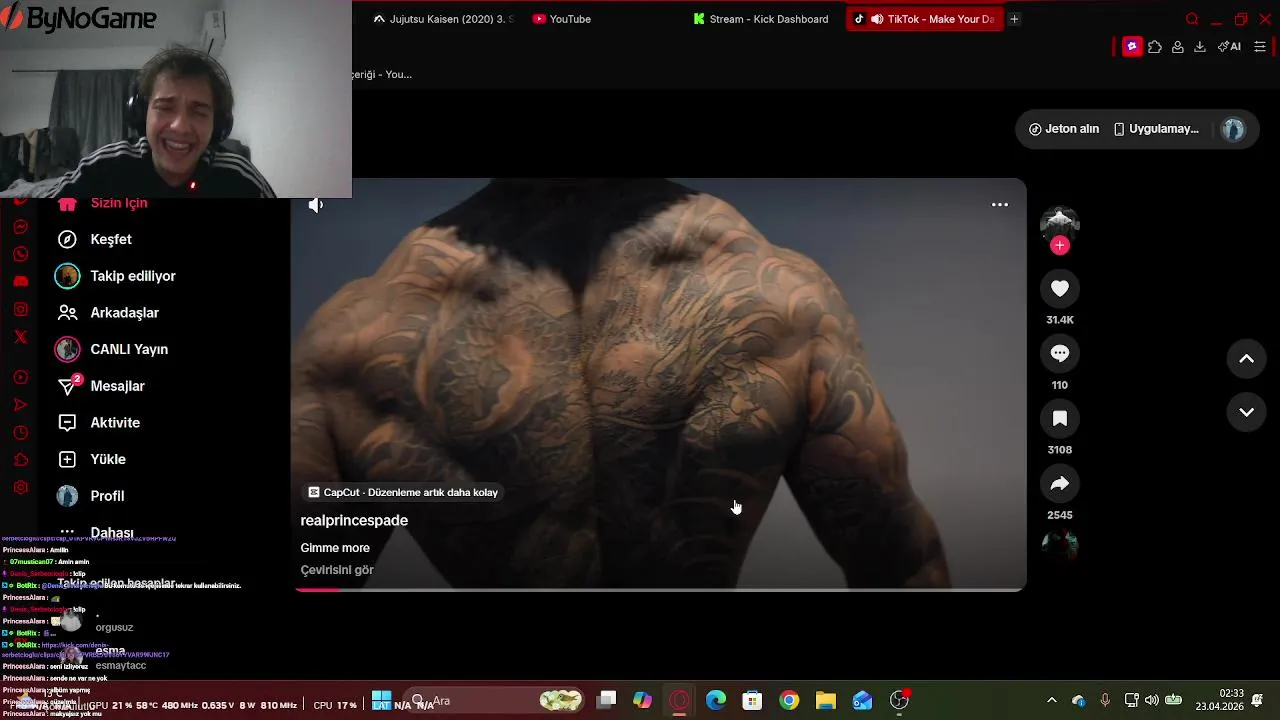Open sidebar settings gear icon
The height and width of the screenshot is (720, 1280).
[x=20, y=488]
